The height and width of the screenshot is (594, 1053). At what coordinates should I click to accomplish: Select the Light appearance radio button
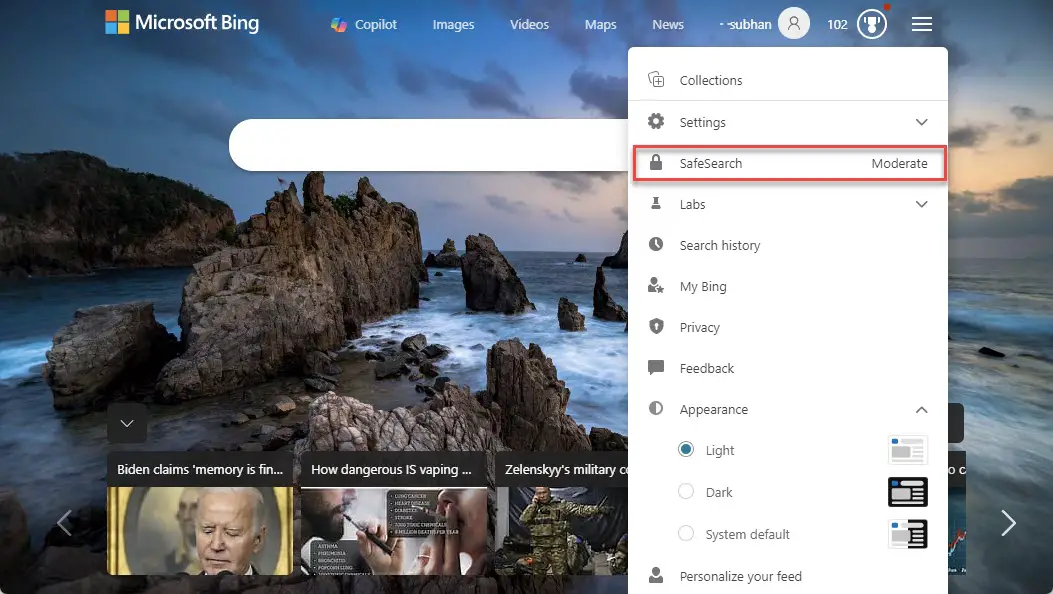686,450
